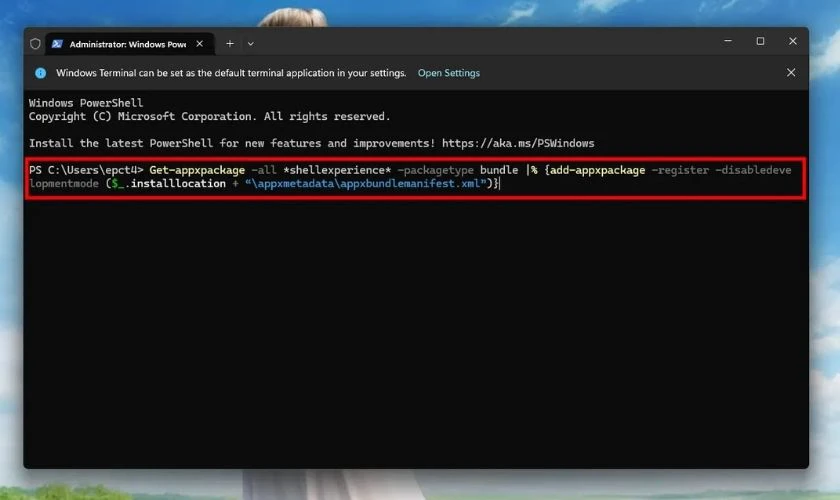Expand the new tab profile dropdown
The width and height of the screenshot is (840, 500).
pos(250,44)
